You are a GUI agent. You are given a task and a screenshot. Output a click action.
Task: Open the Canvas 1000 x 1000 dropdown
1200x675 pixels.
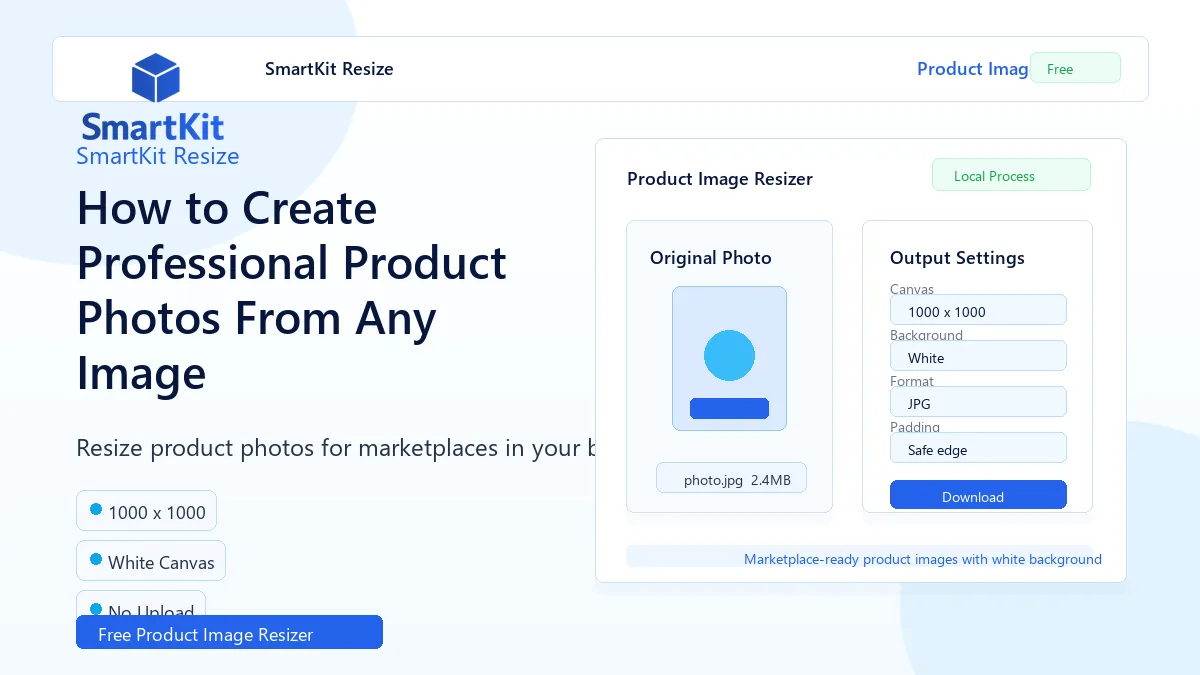click(978, 310)
